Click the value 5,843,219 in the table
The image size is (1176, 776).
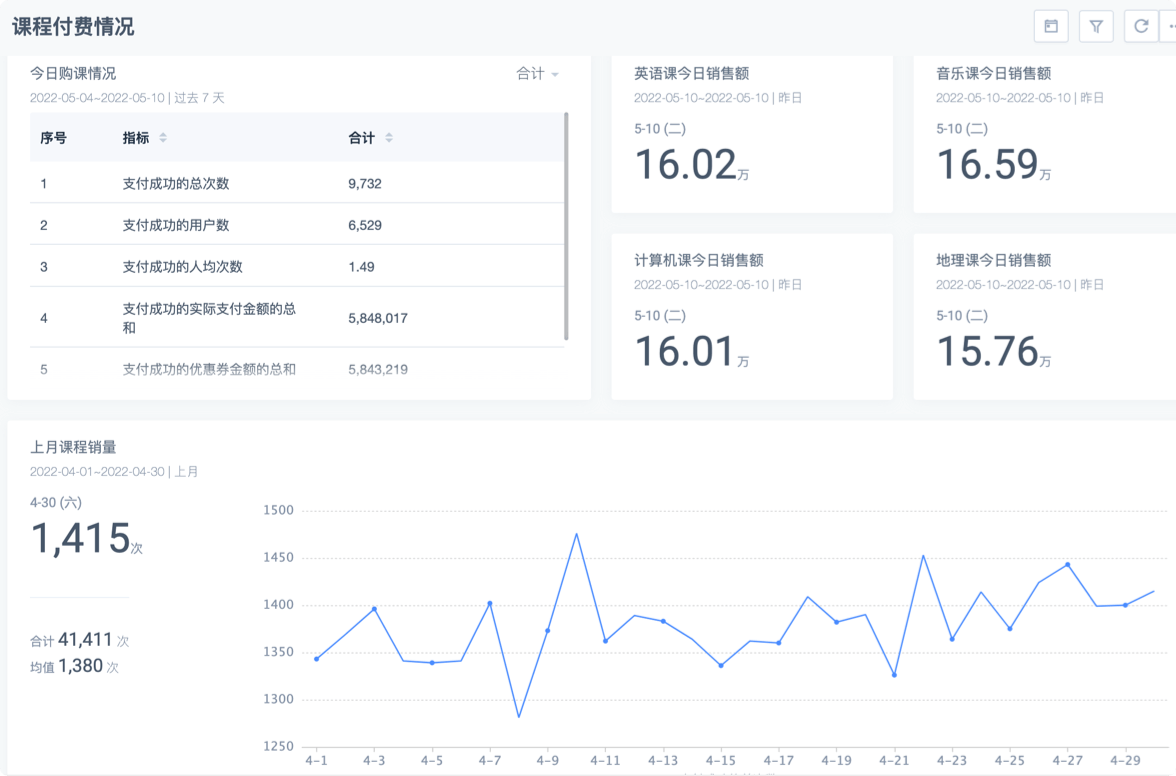pos(378,369)
